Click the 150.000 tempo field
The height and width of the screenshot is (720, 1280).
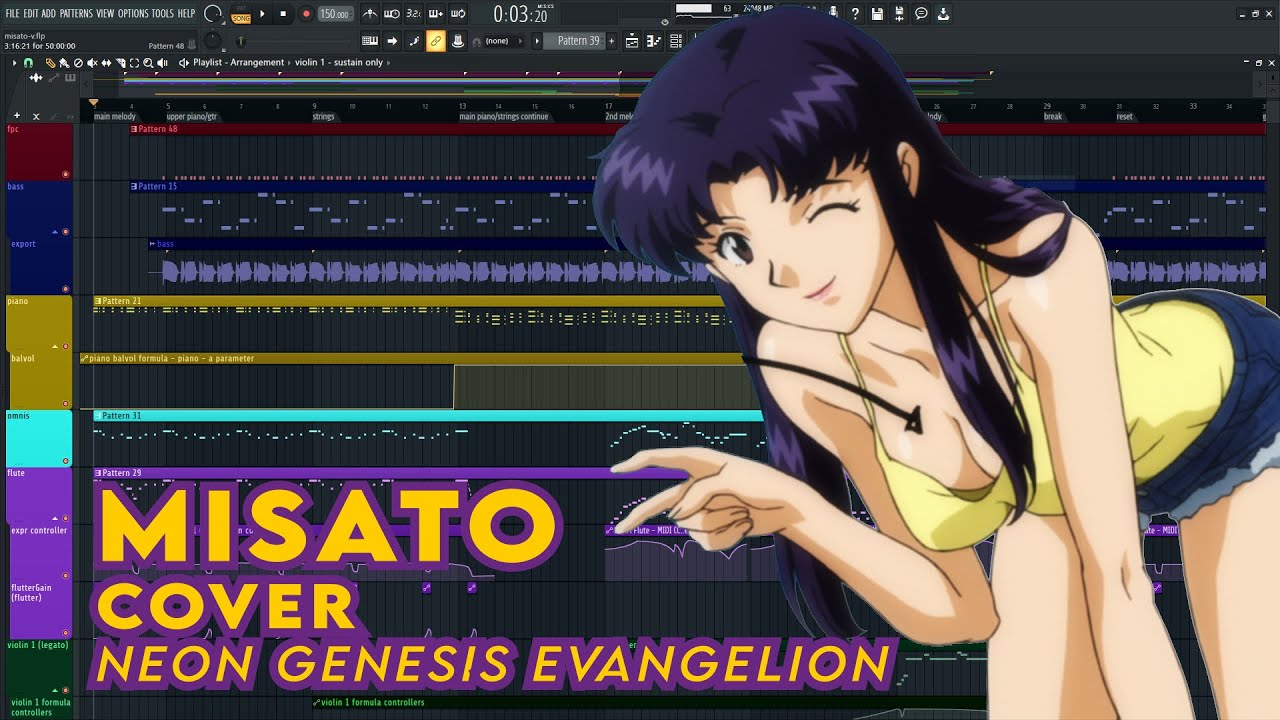click(x=335, y=14)
